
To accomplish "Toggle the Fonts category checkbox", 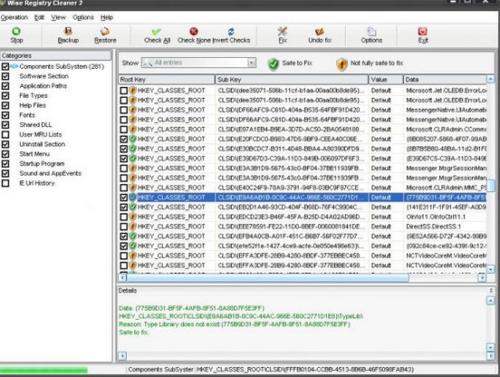I will click(5, 115).
